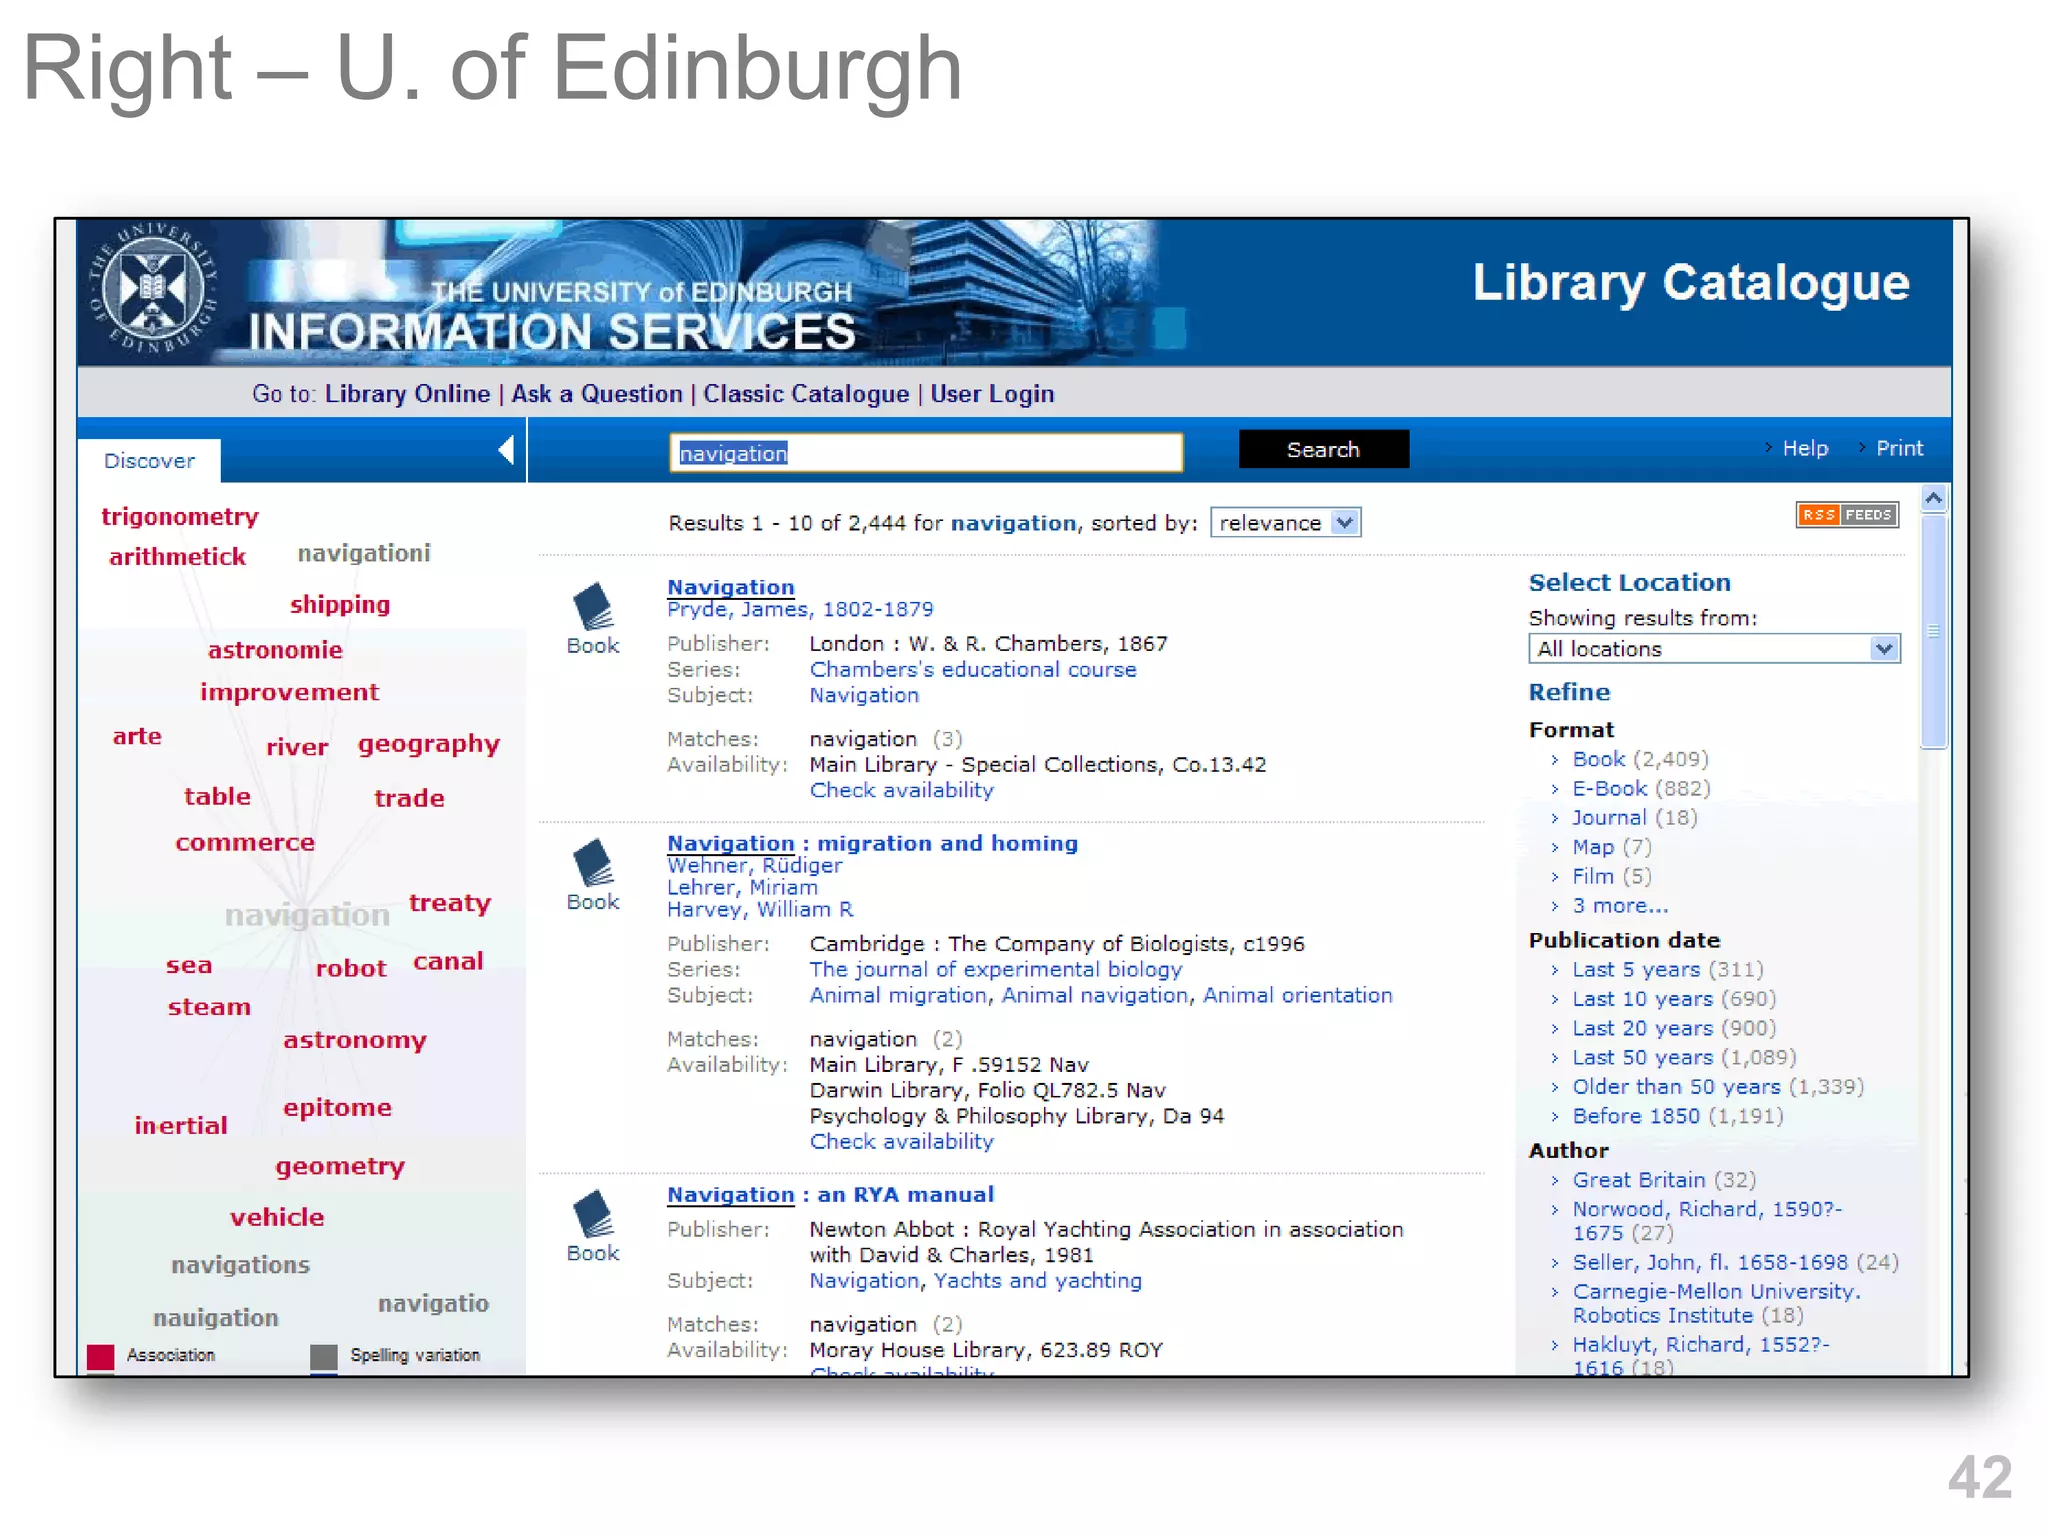Refine format to Journal (18)
The image size is (2048, 1536).
(x=1635, y=818)
